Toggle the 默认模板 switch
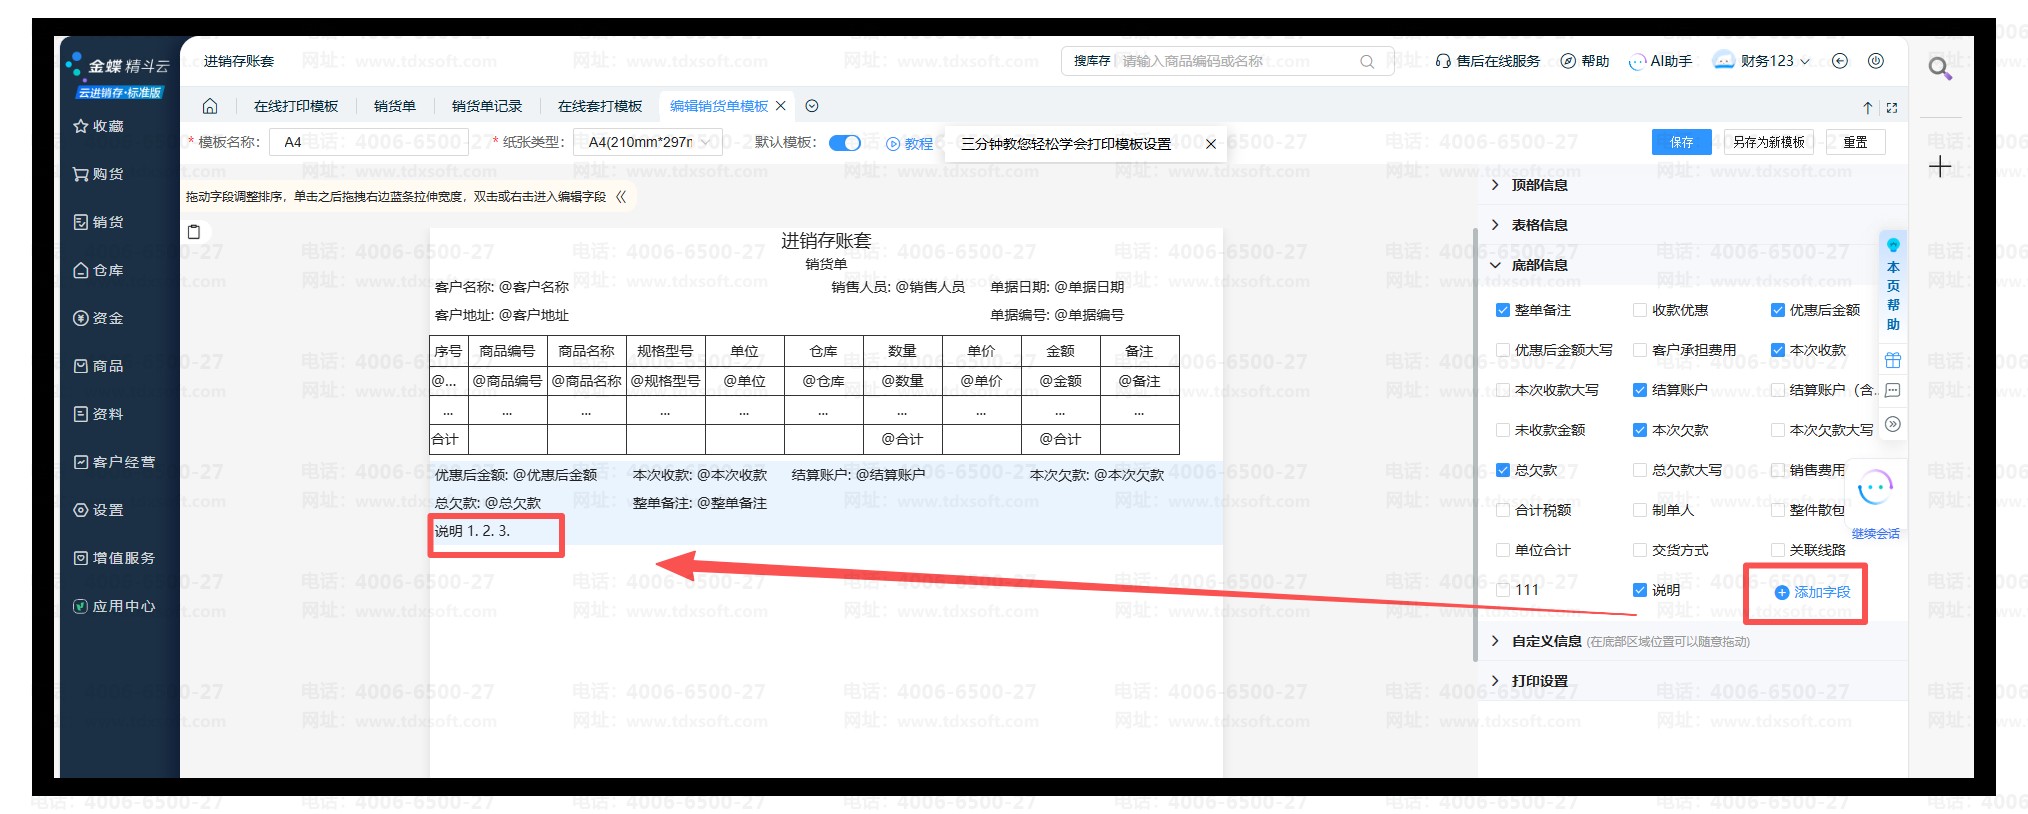This screenshot has width=2028, height=814. coord(845,143)
